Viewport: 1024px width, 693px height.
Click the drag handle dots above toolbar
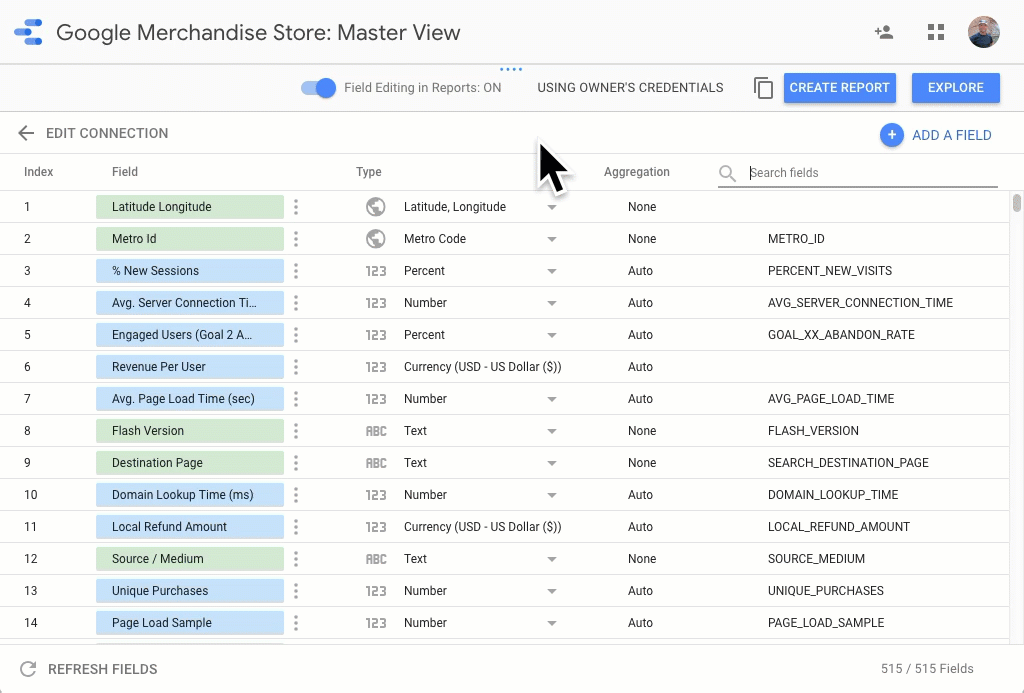tap(511, 69)
